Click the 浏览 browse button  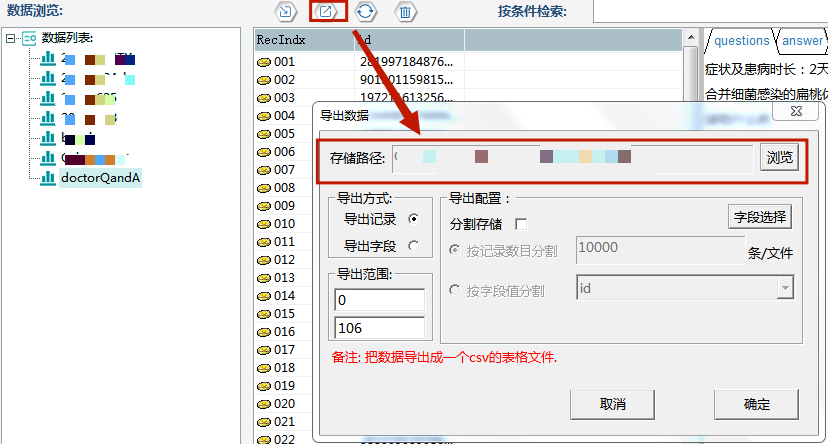point(779,157)
